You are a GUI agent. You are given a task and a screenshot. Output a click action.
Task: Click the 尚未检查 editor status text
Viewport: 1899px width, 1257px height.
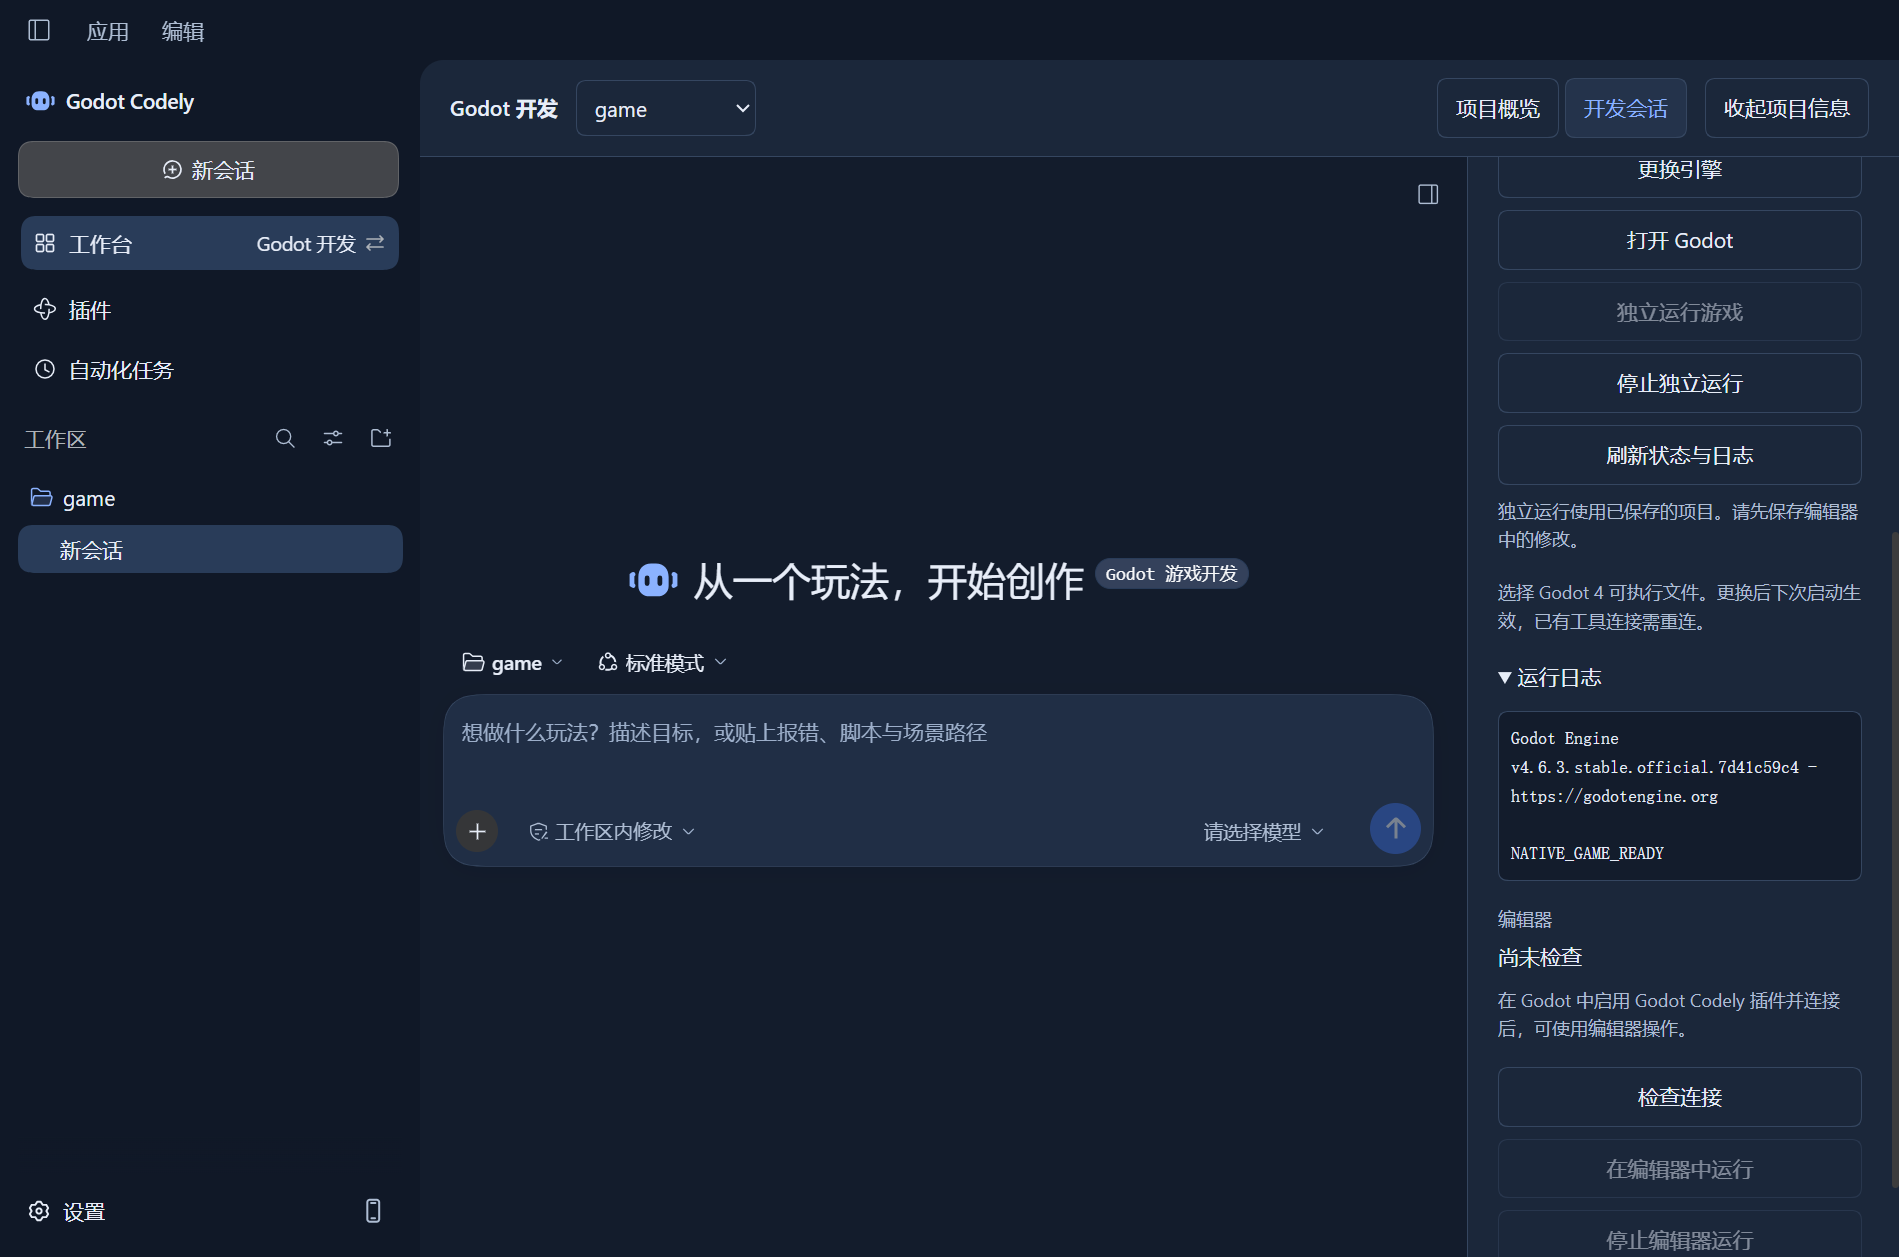point(1540,958)
